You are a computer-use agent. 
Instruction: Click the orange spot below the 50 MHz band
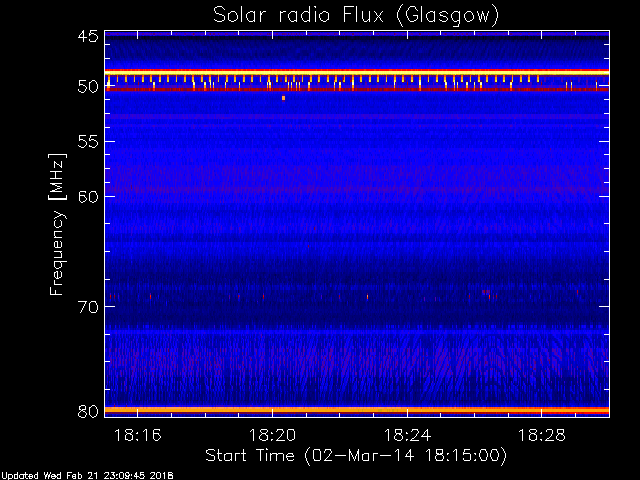[283, 98]
